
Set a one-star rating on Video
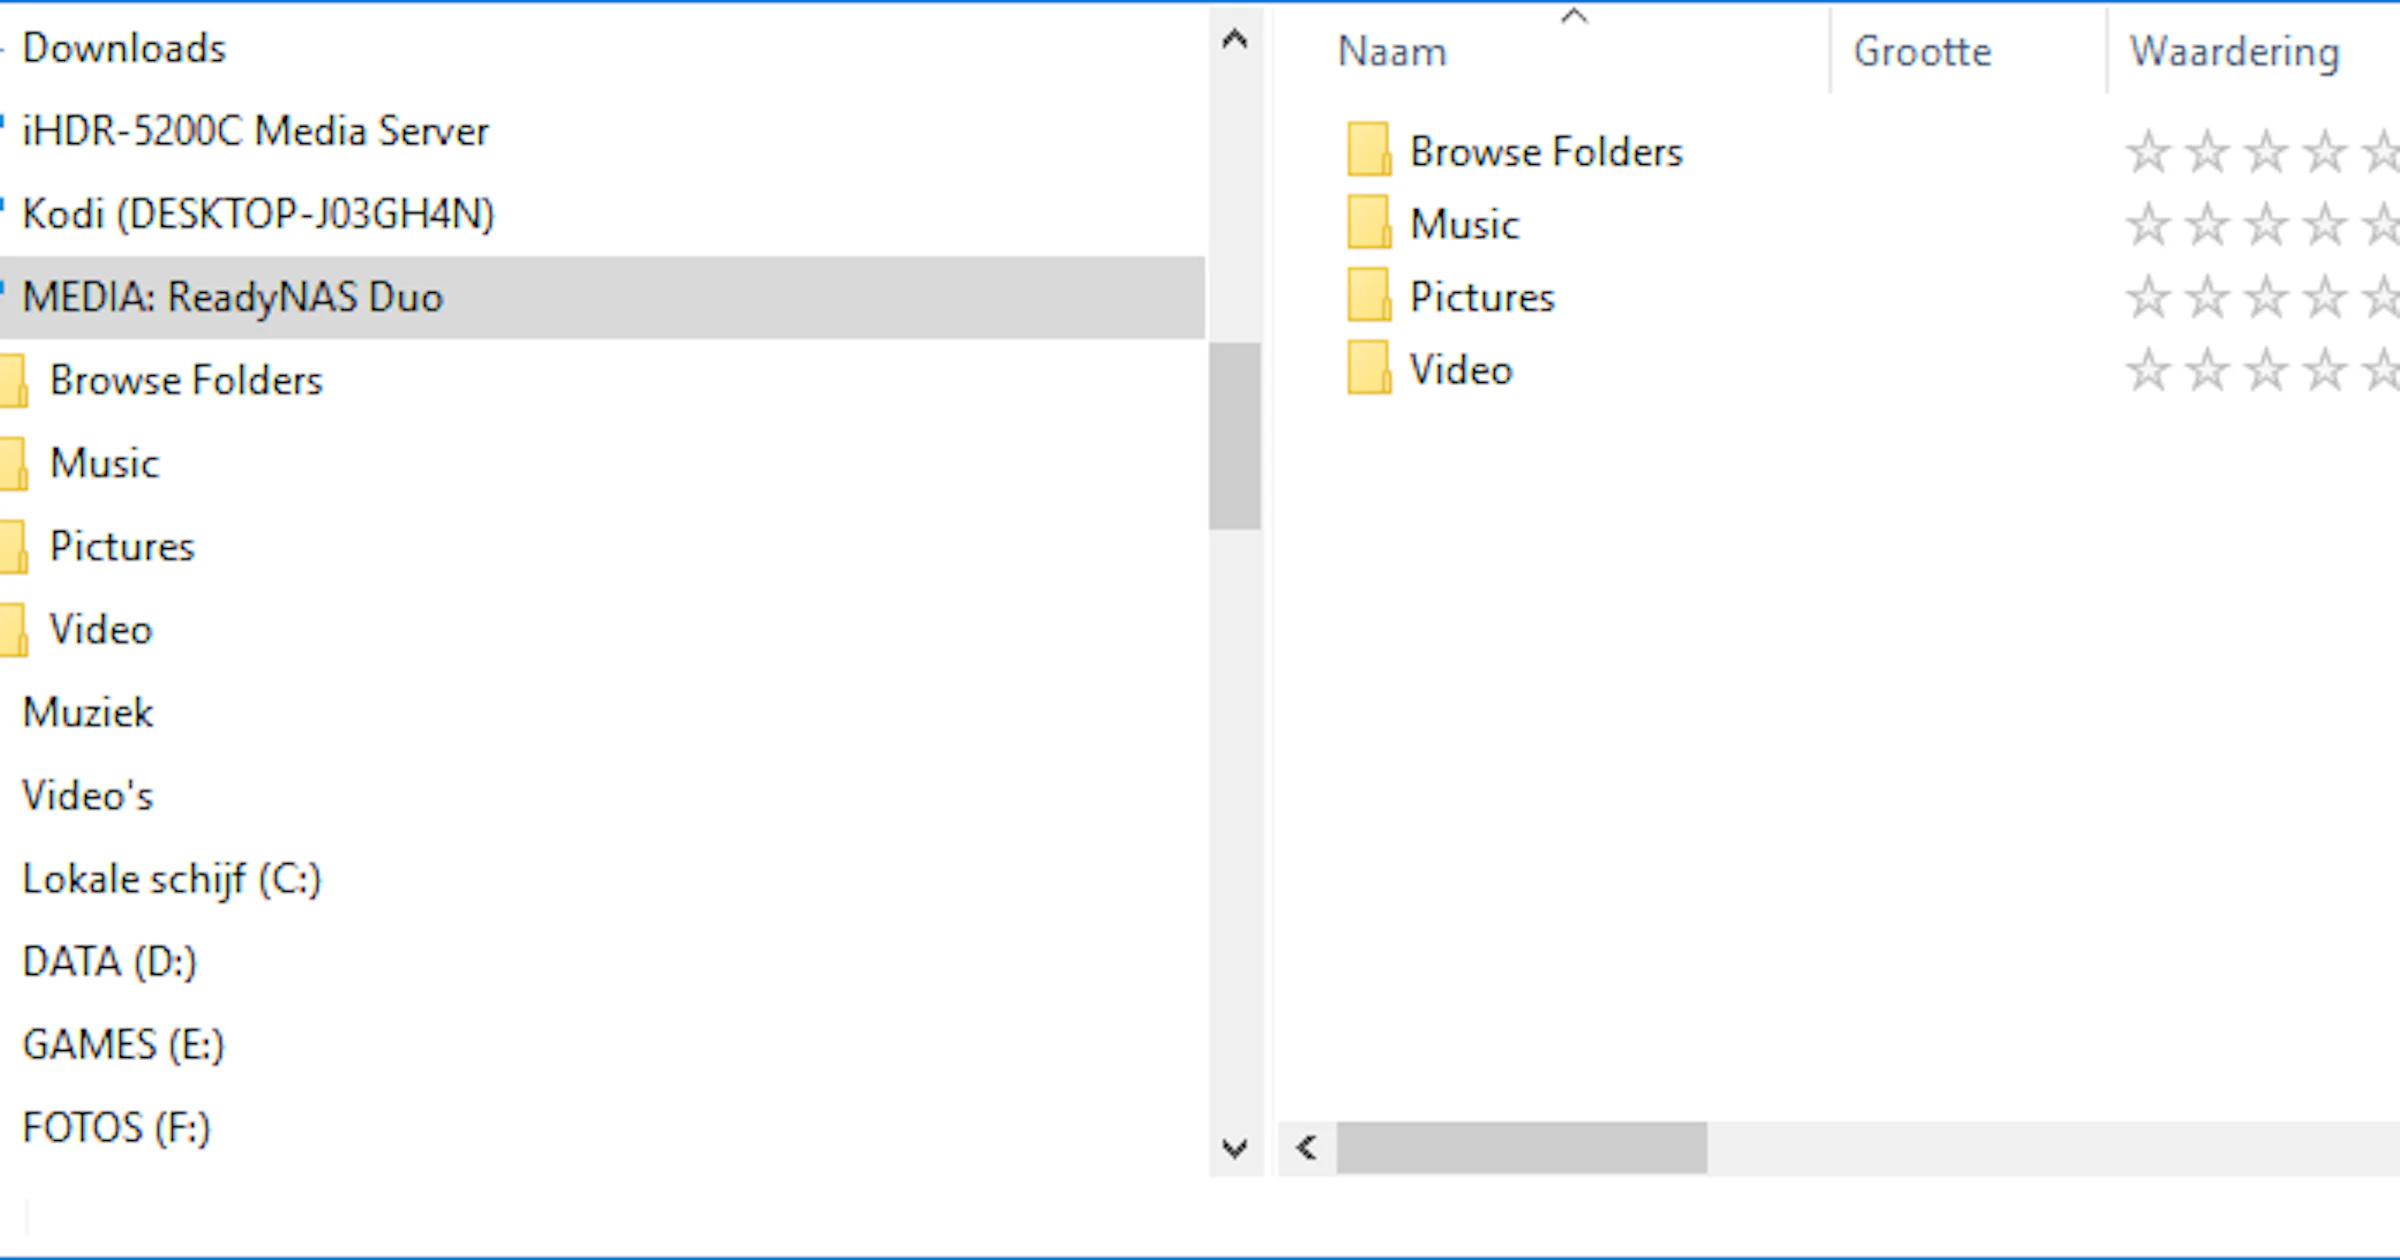coord(2148,369)
